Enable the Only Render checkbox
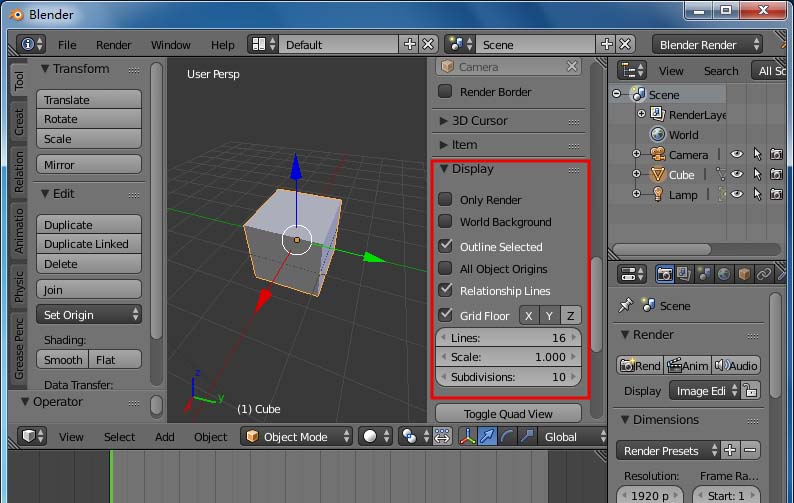 [x=446, y=200]
